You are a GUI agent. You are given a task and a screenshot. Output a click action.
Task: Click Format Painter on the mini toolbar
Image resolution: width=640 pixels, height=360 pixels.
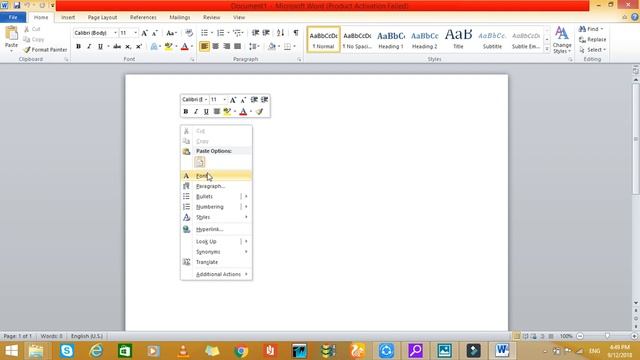[259, 111]
